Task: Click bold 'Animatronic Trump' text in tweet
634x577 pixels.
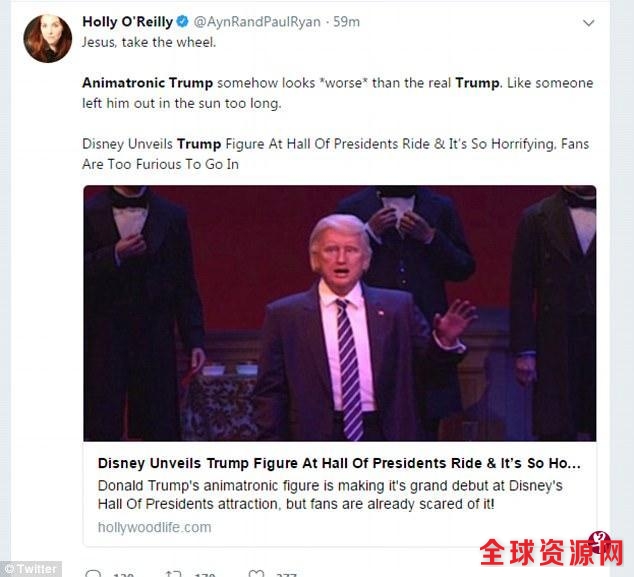Action: [x=148, y=83]
